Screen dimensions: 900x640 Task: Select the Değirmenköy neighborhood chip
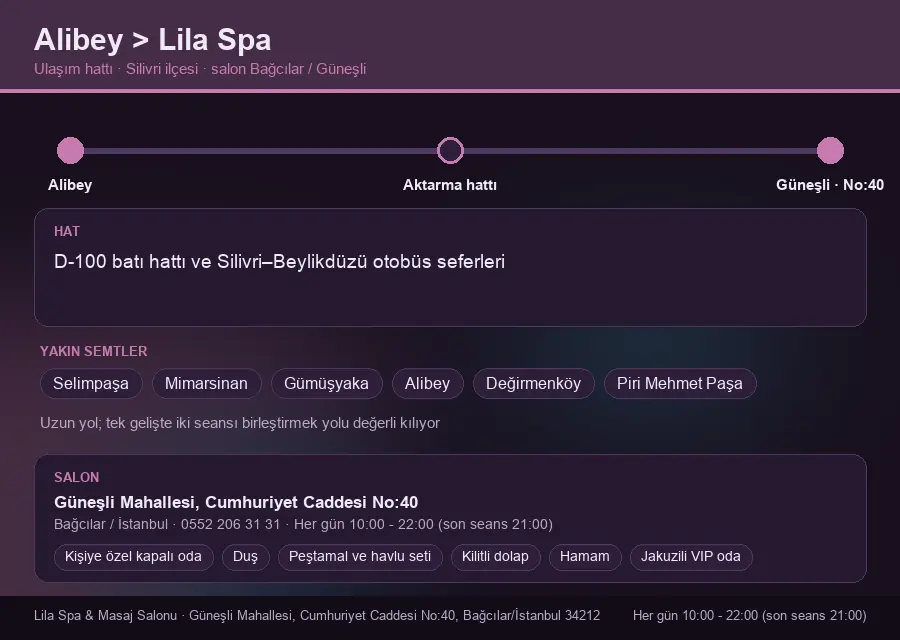533,383
